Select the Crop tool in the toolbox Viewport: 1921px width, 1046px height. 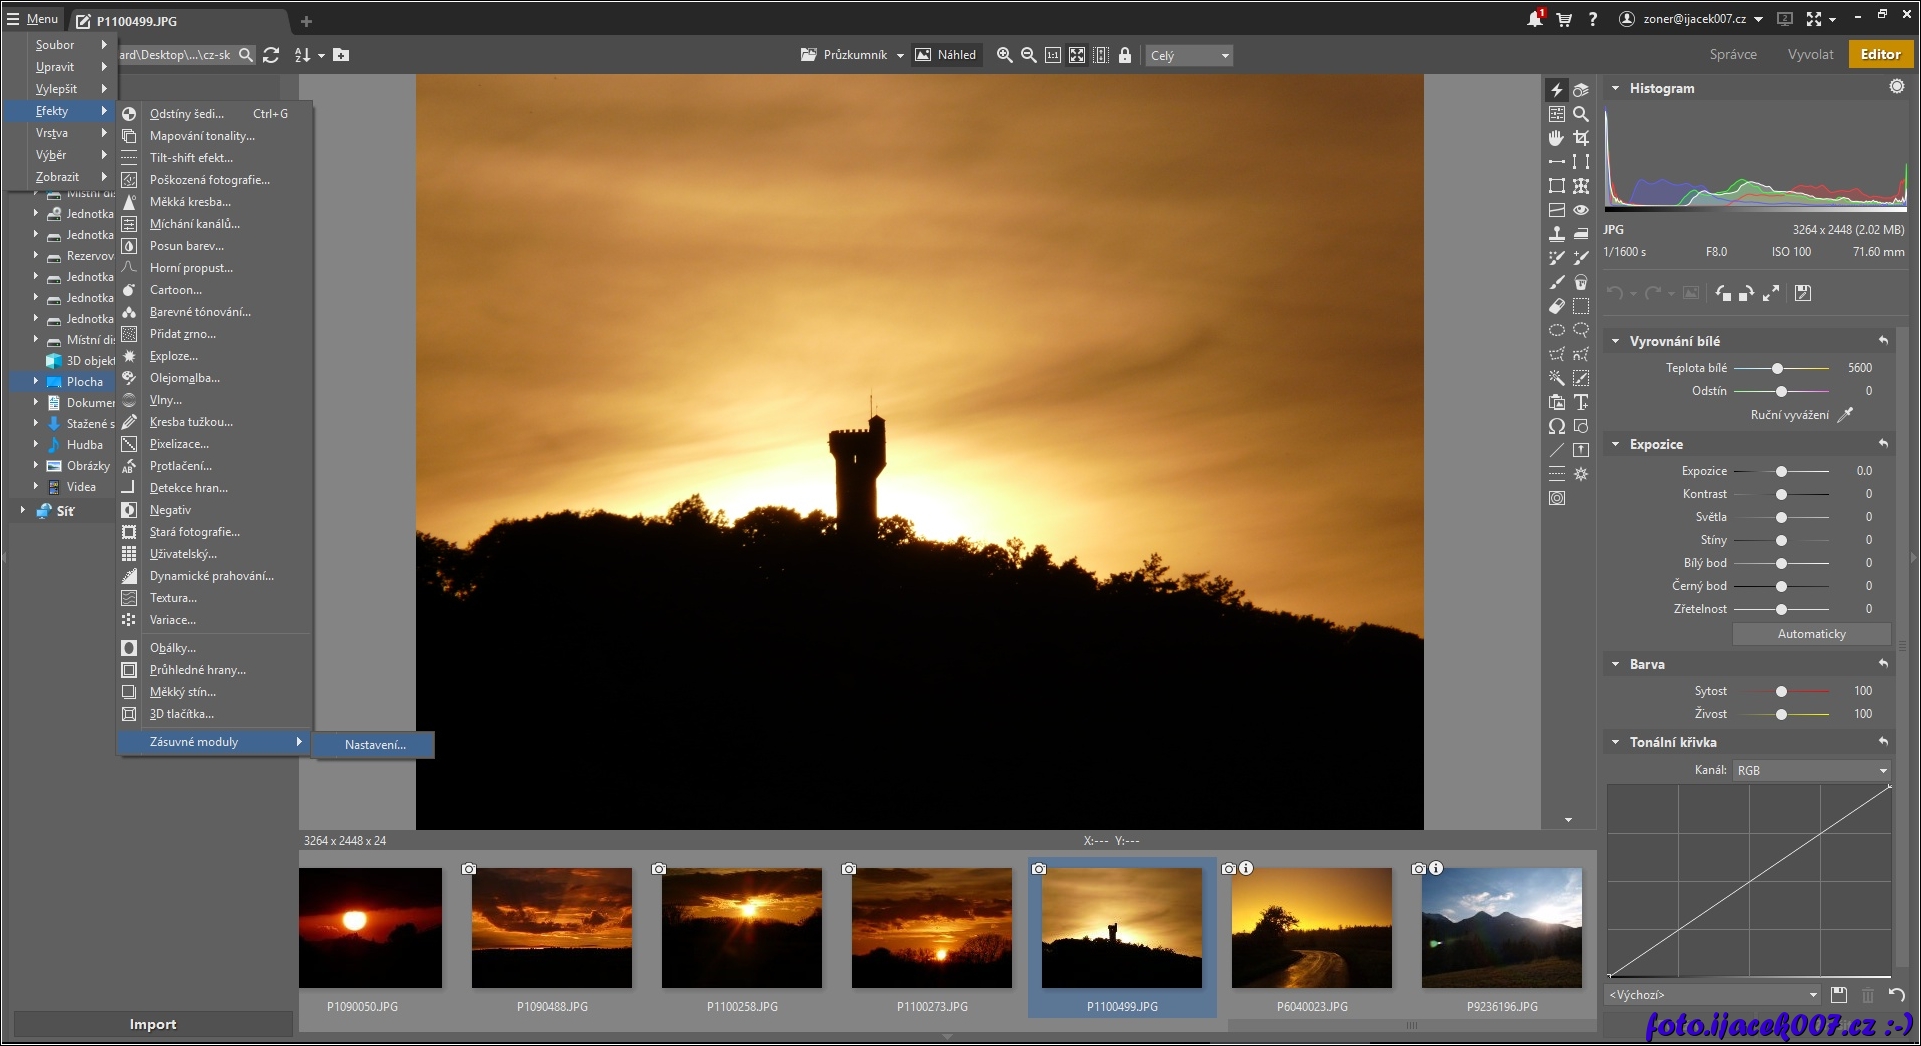[1581, 138]
